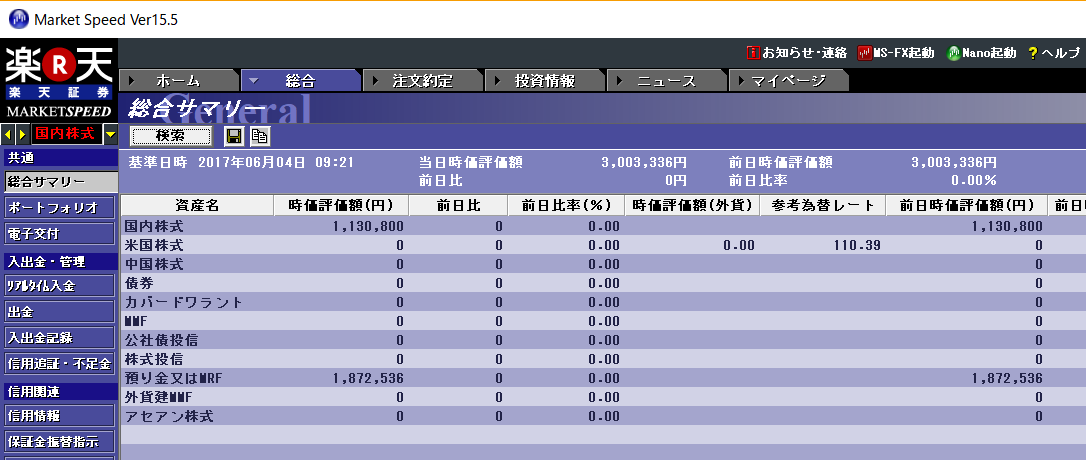Viewport: 1086px width, 460px height.
Task: Expand the 総合 tab menu
Action: (254, 81)
